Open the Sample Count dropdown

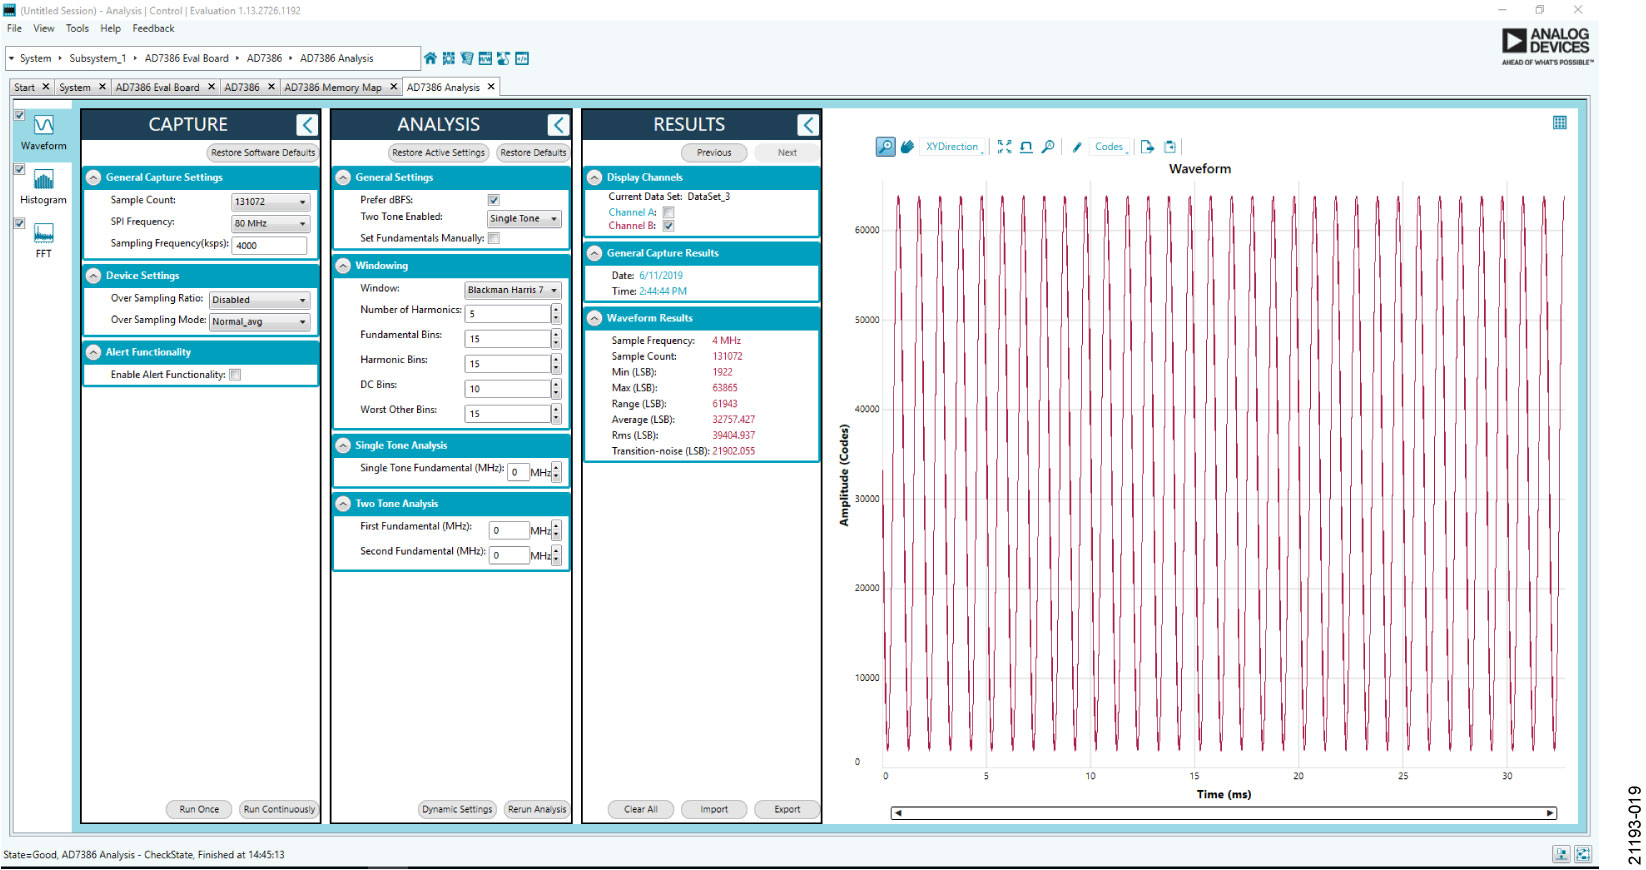[302, 202]
